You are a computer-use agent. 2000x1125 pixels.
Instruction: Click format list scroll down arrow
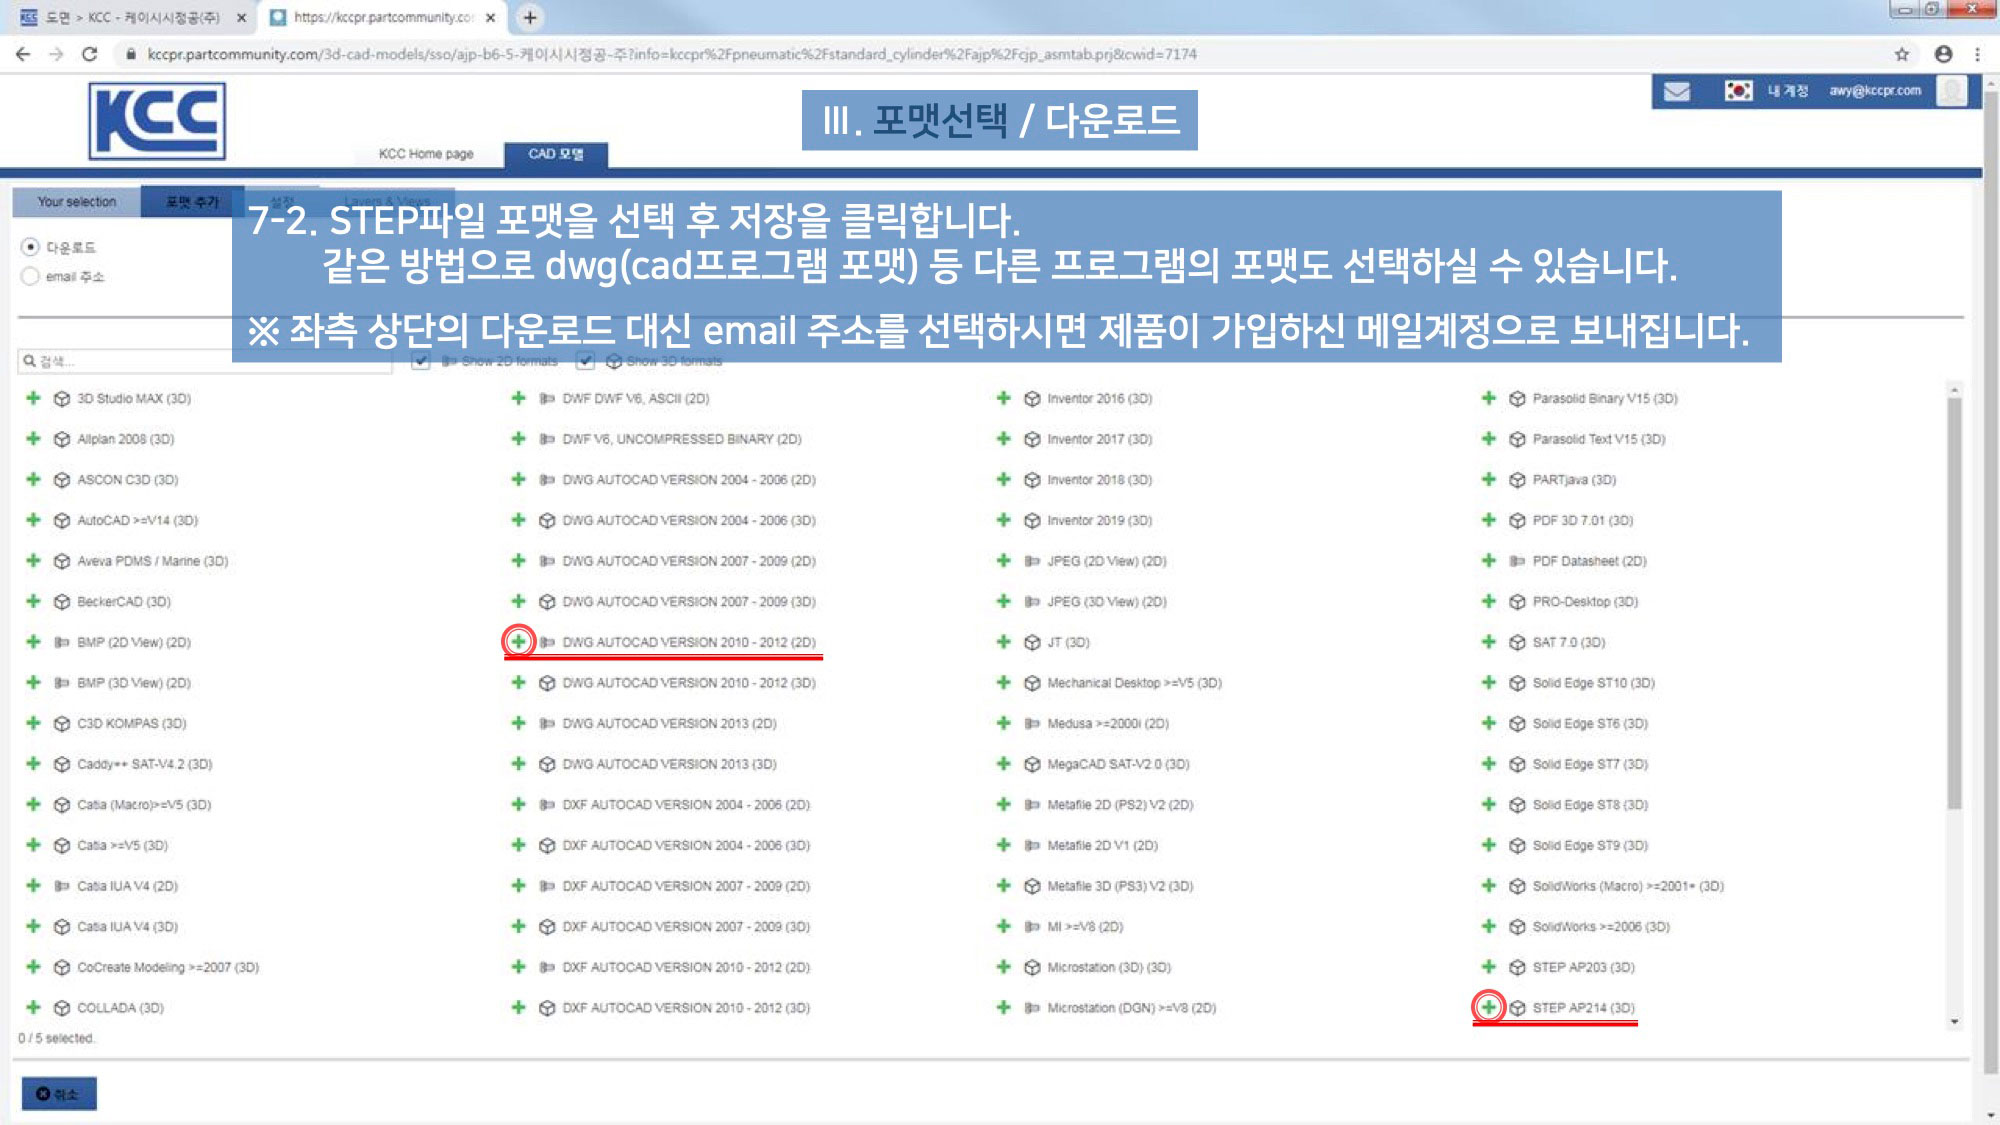coord(1954,1022)
